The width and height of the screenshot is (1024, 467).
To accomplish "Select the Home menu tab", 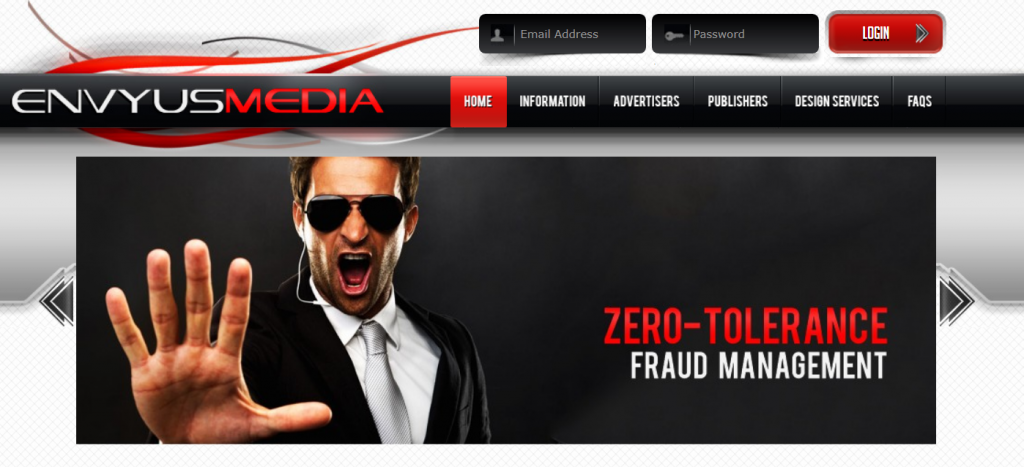I will click(478, 102).
